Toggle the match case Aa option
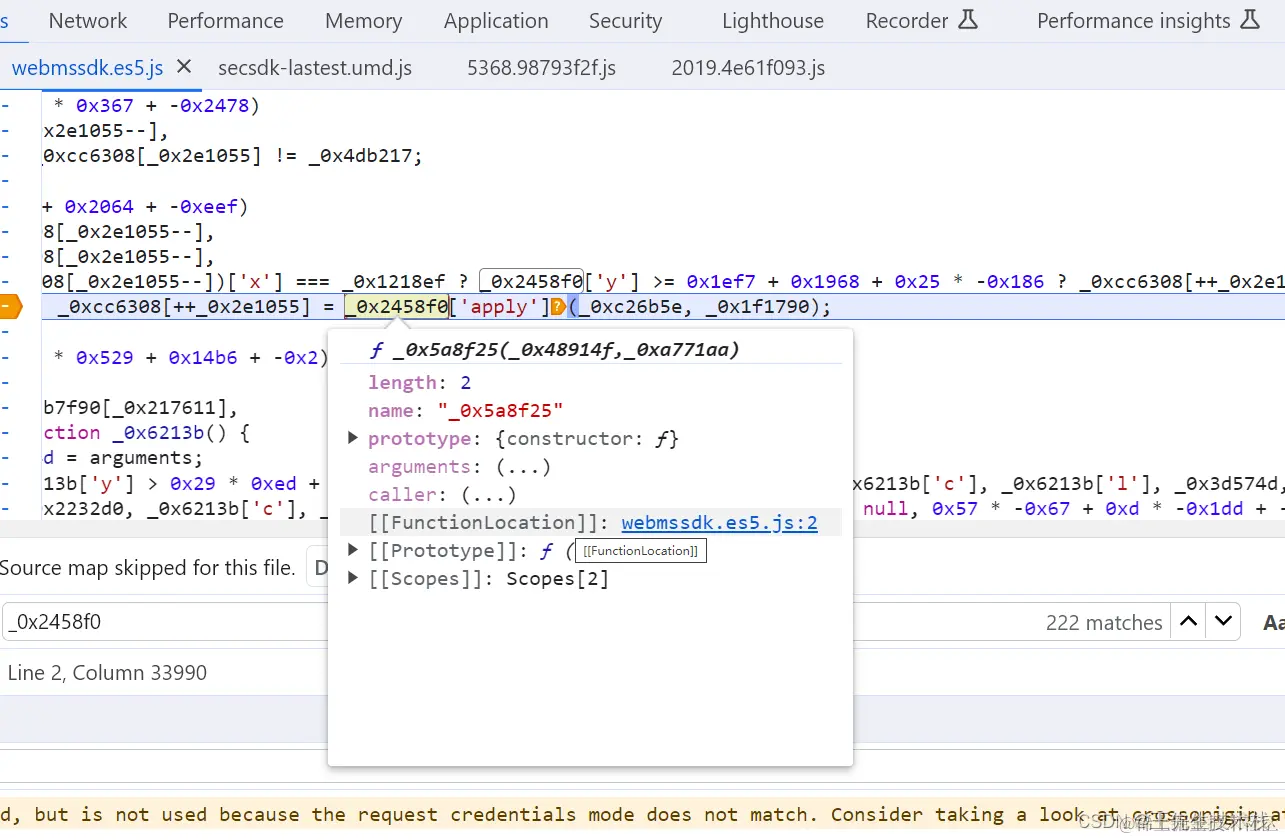 coord(1272,622)
